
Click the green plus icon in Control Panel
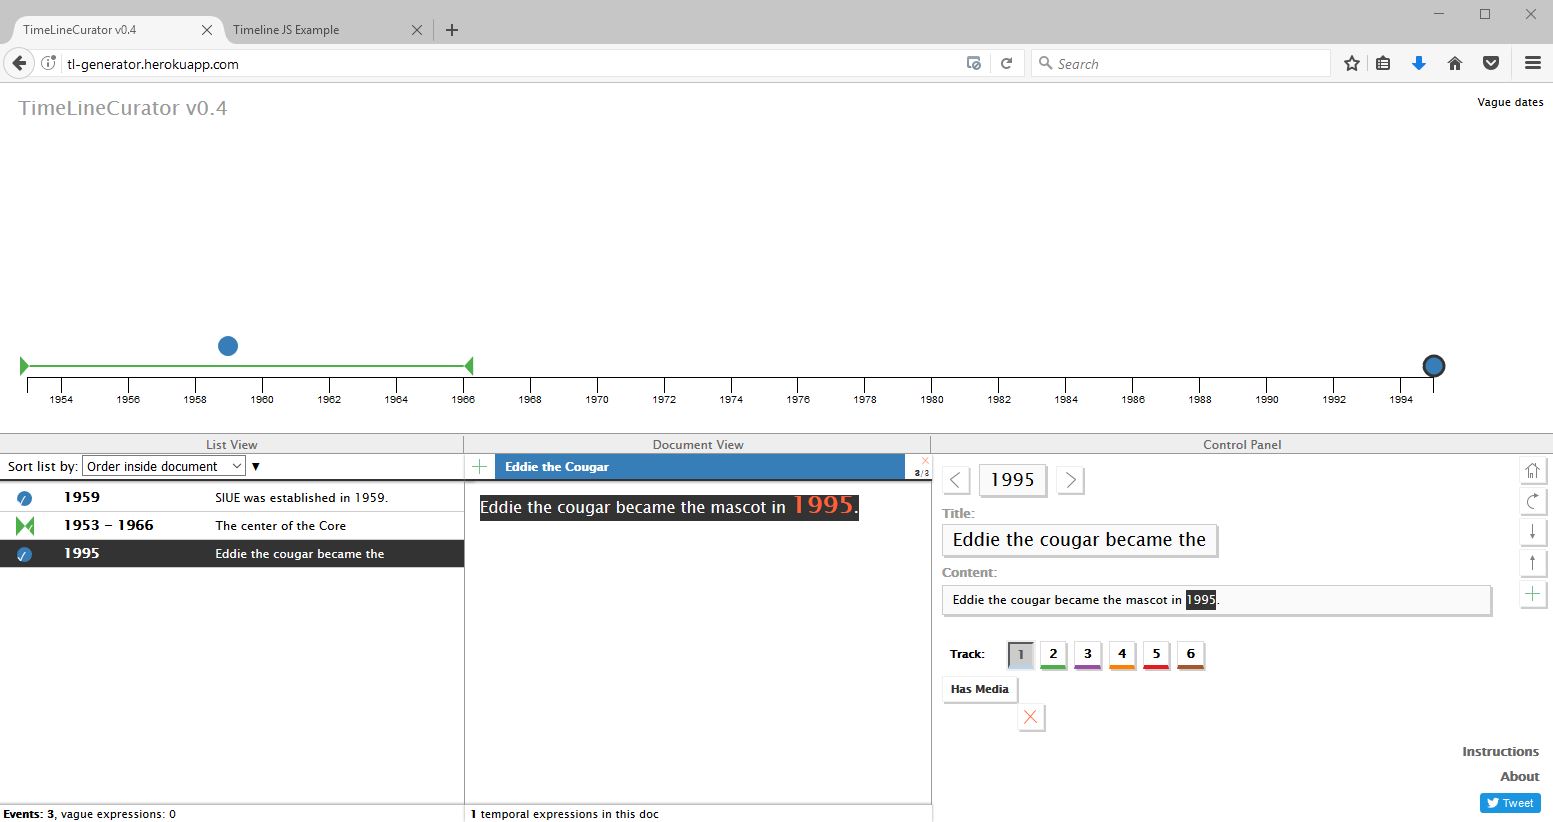click(1532, 594)
